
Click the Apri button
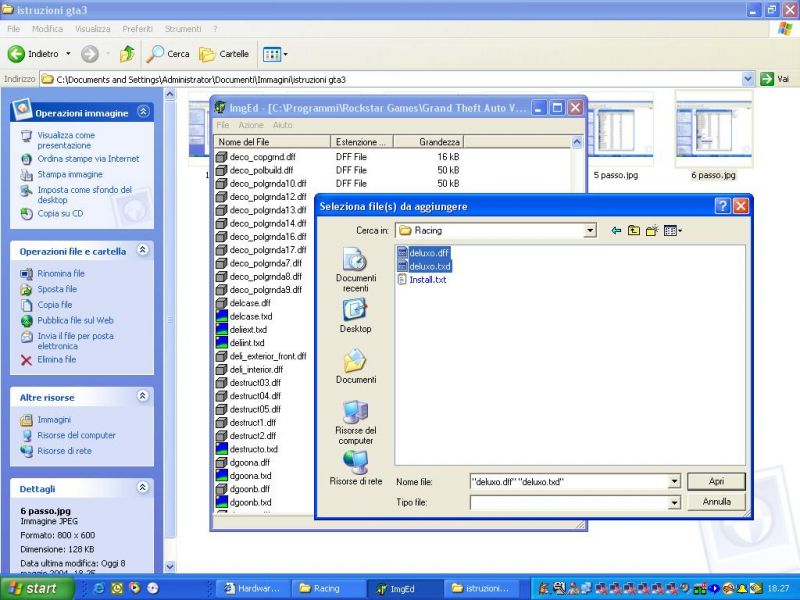coord(716,481)
